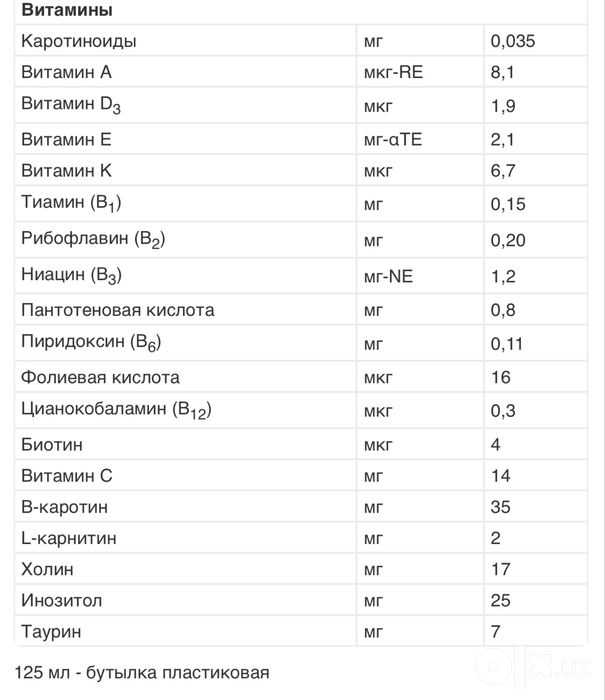This screenshot has height=700, width=605.
Task: Click the Витамины table header
Action: 67,10
